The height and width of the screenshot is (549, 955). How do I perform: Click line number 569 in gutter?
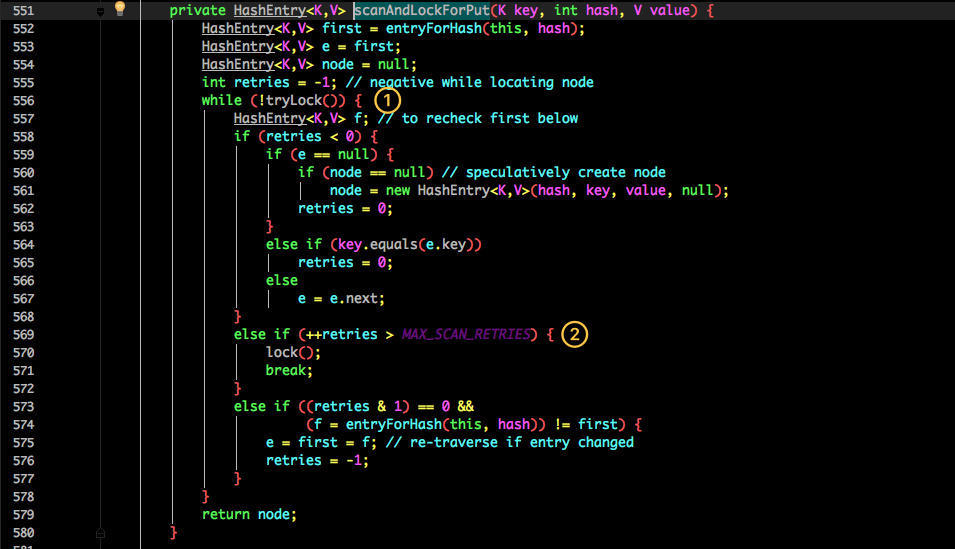tap(24, 335)
